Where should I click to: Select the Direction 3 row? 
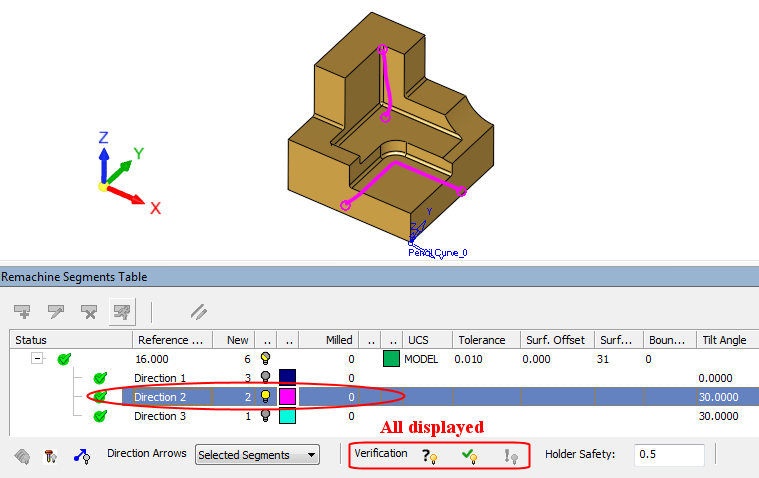click(160, 415)
